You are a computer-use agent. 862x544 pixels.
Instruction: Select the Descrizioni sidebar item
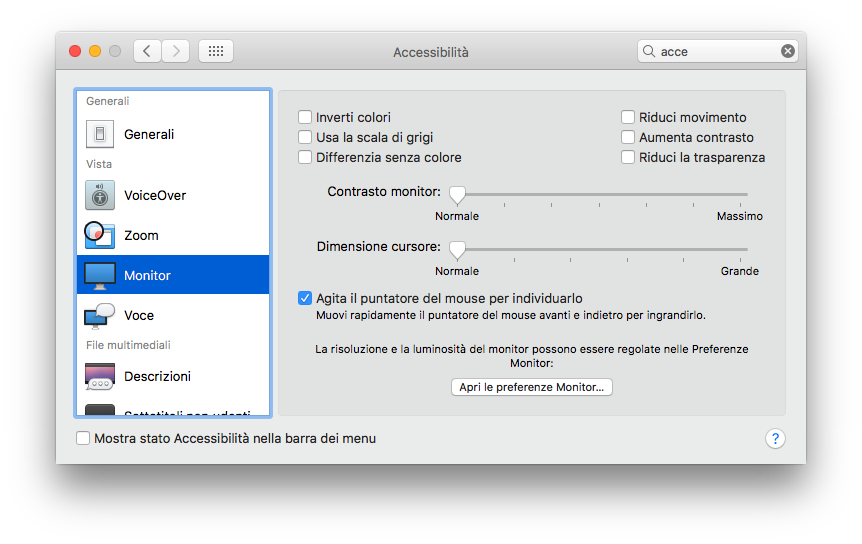pyautogui.click(x=157, y=376)
